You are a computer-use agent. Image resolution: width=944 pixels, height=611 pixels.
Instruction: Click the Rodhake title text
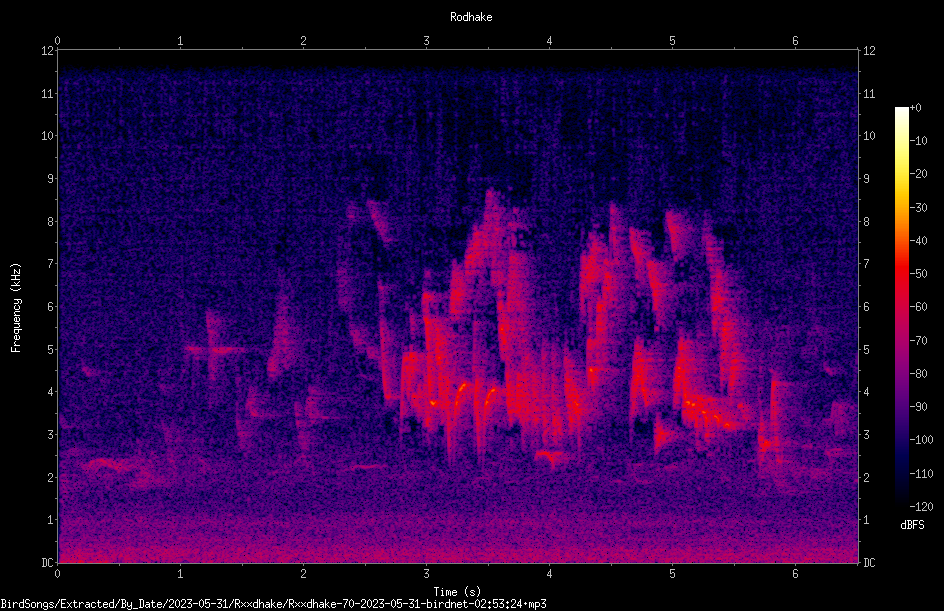[x=471, y=17]
